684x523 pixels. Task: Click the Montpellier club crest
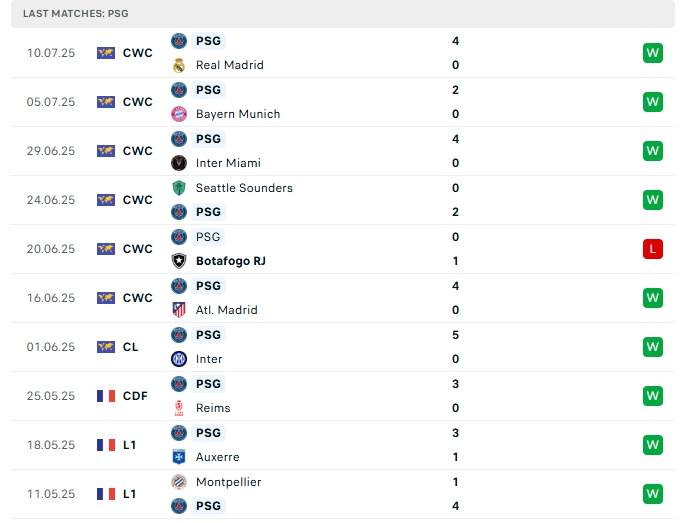pos(179,482)
